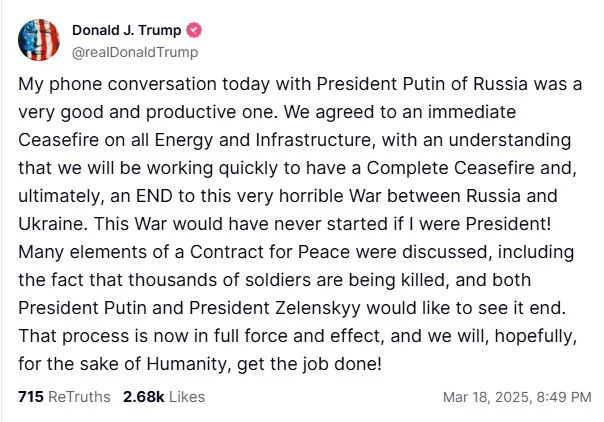Open the flag-themed profile avatar

[39, 40]
